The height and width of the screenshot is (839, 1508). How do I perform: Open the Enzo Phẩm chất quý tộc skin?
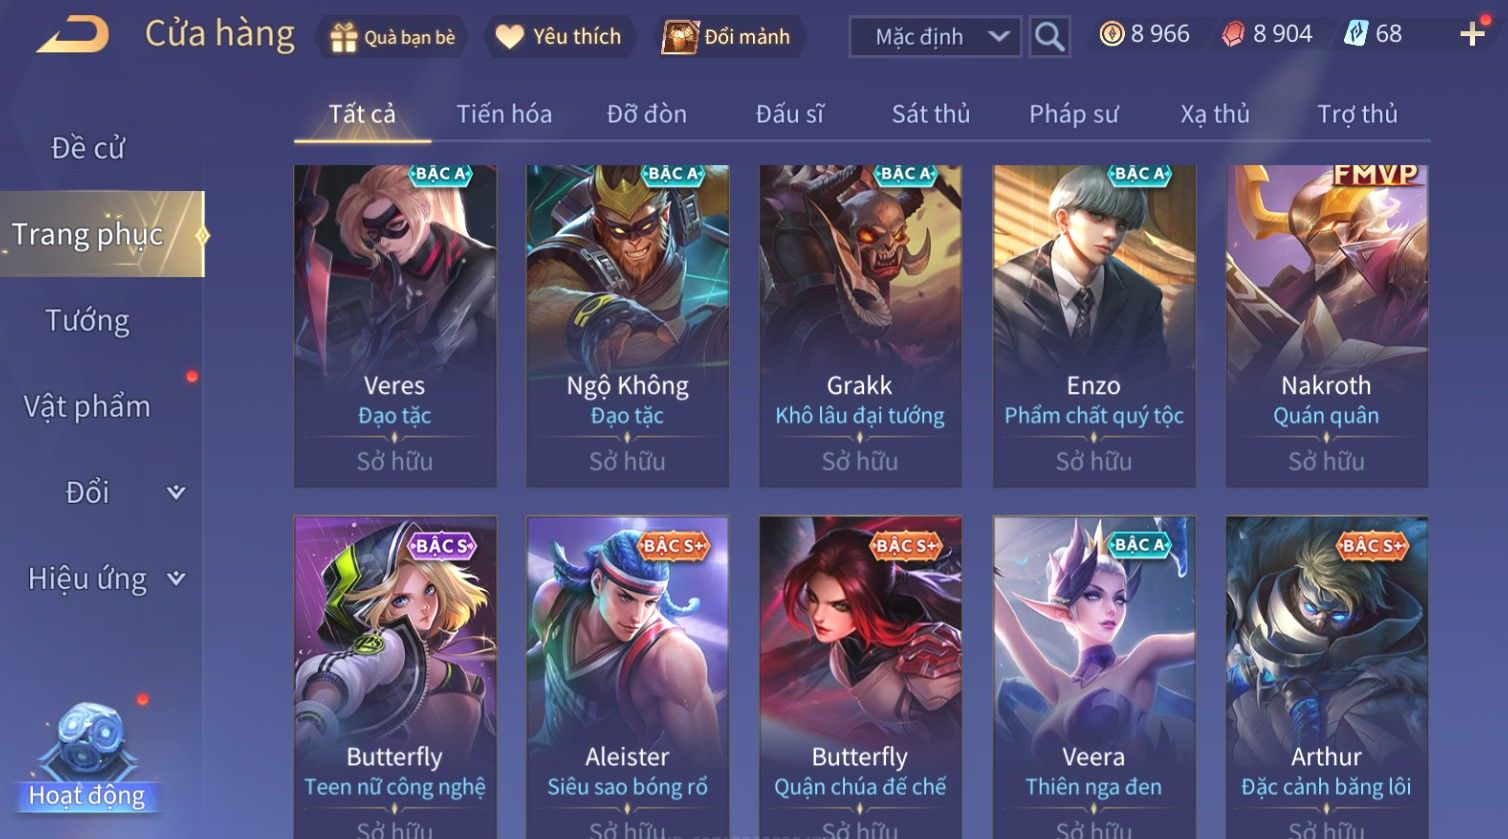coord(1093,326)
